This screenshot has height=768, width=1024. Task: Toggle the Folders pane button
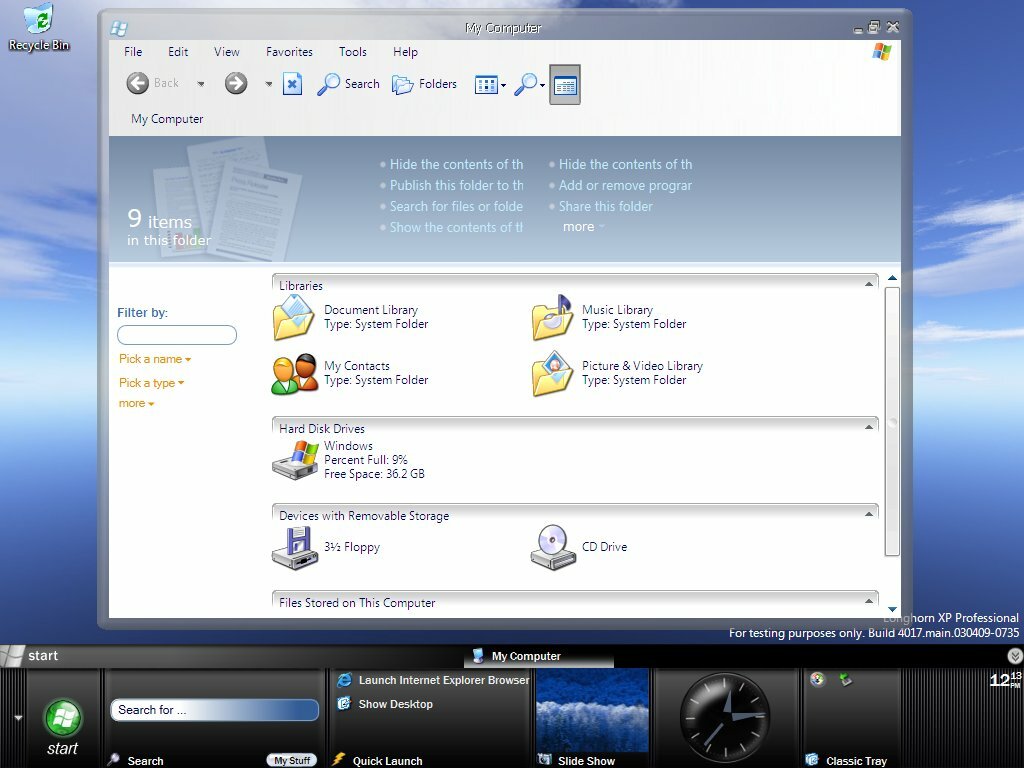point(424,84)
